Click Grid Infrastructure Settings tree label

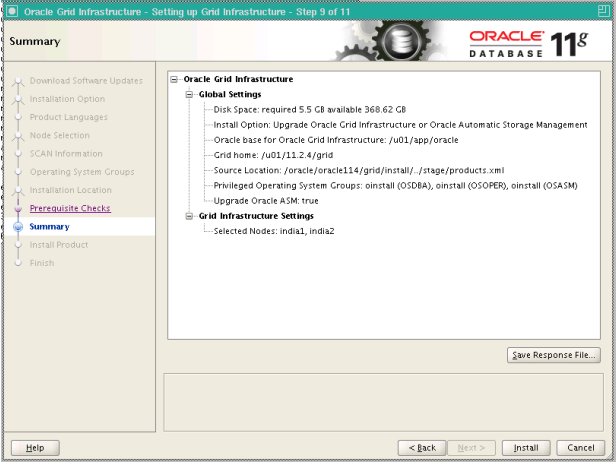(x=256, y=216)
